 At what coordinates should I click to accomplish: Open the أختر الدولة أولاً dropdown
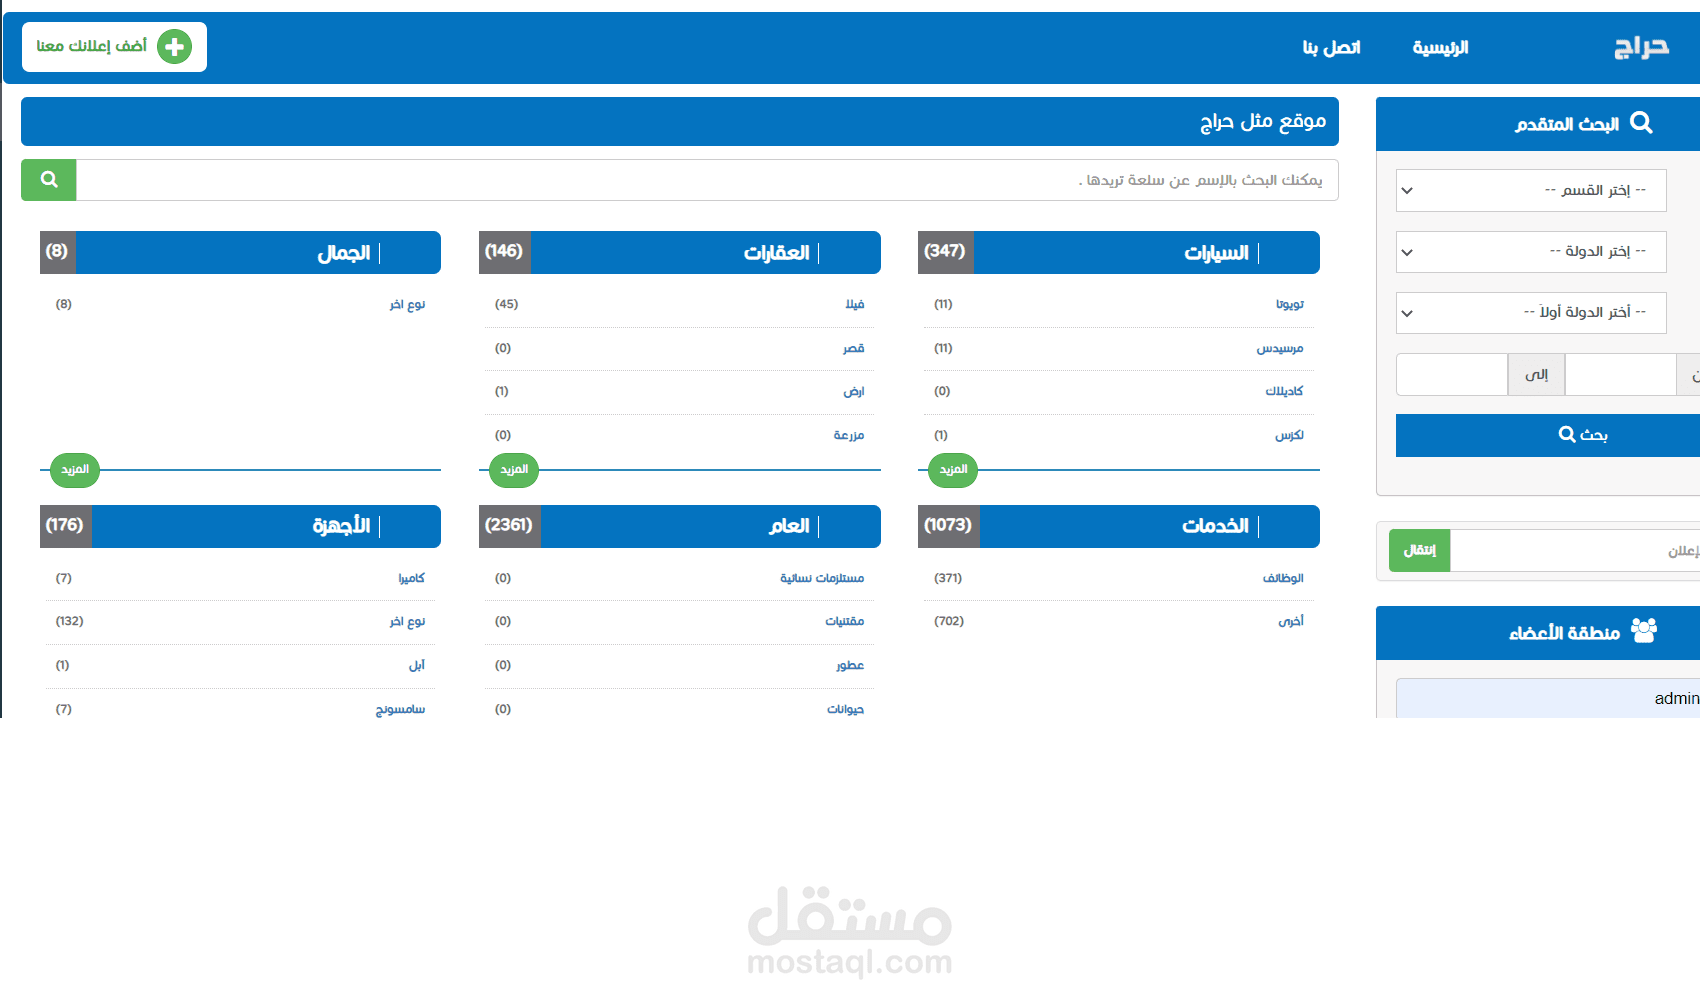tap(1531, 312)
